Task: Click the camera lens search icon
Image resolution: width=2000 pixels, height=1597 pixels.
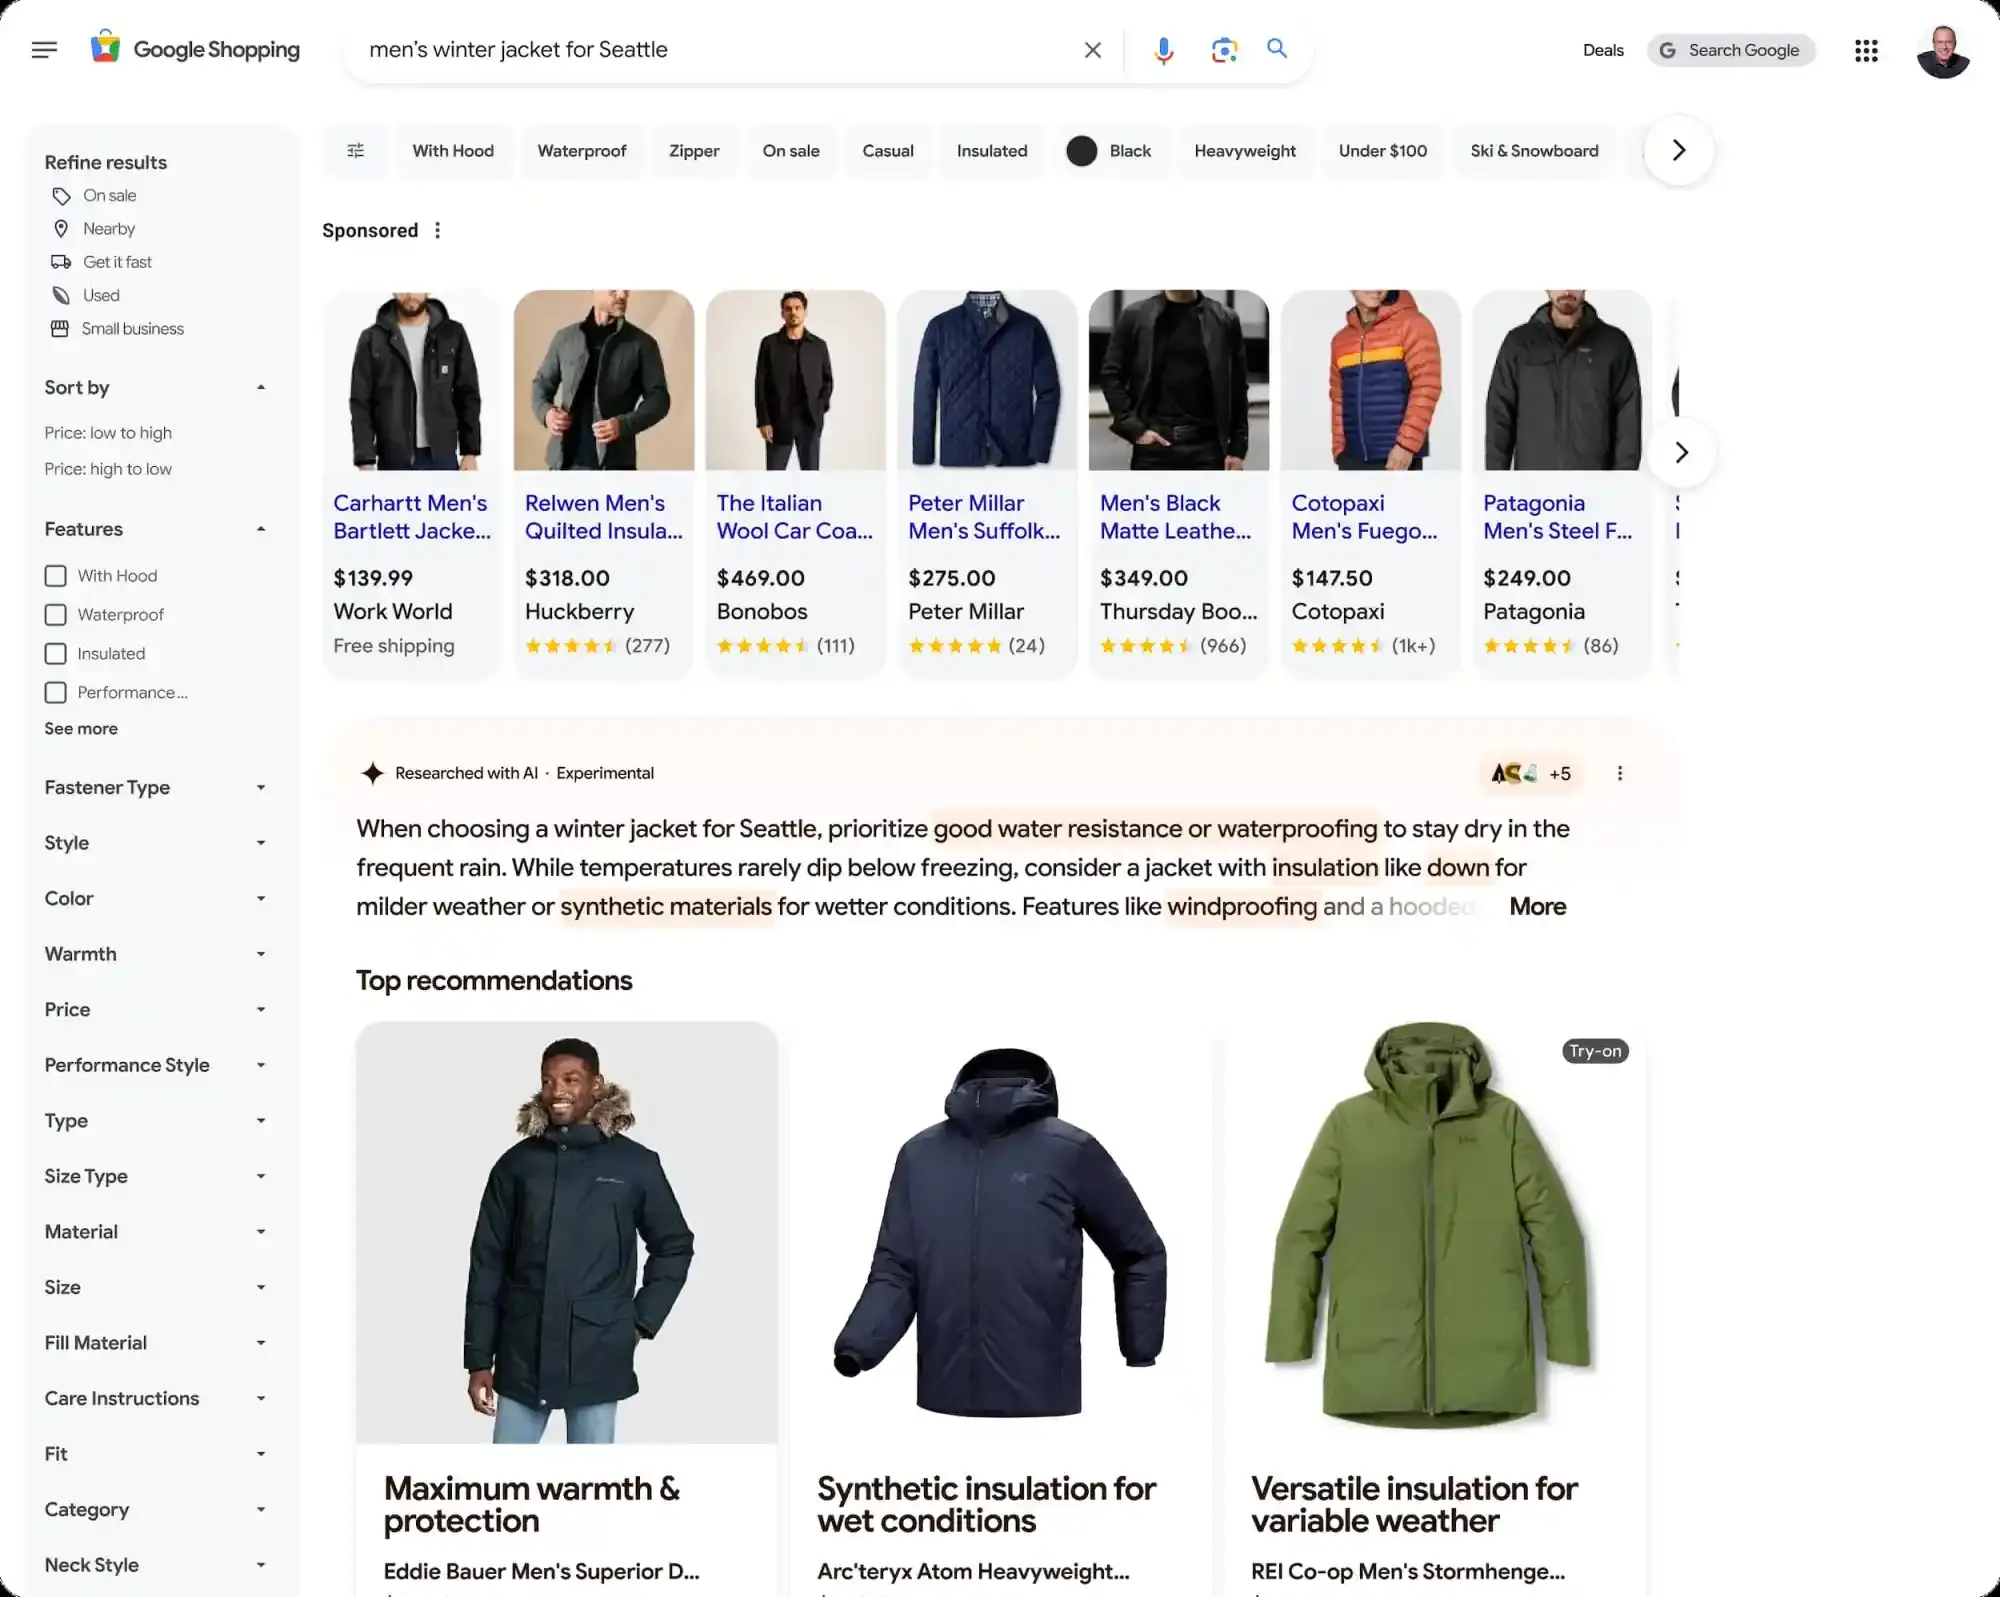Action: point(1221,49)
